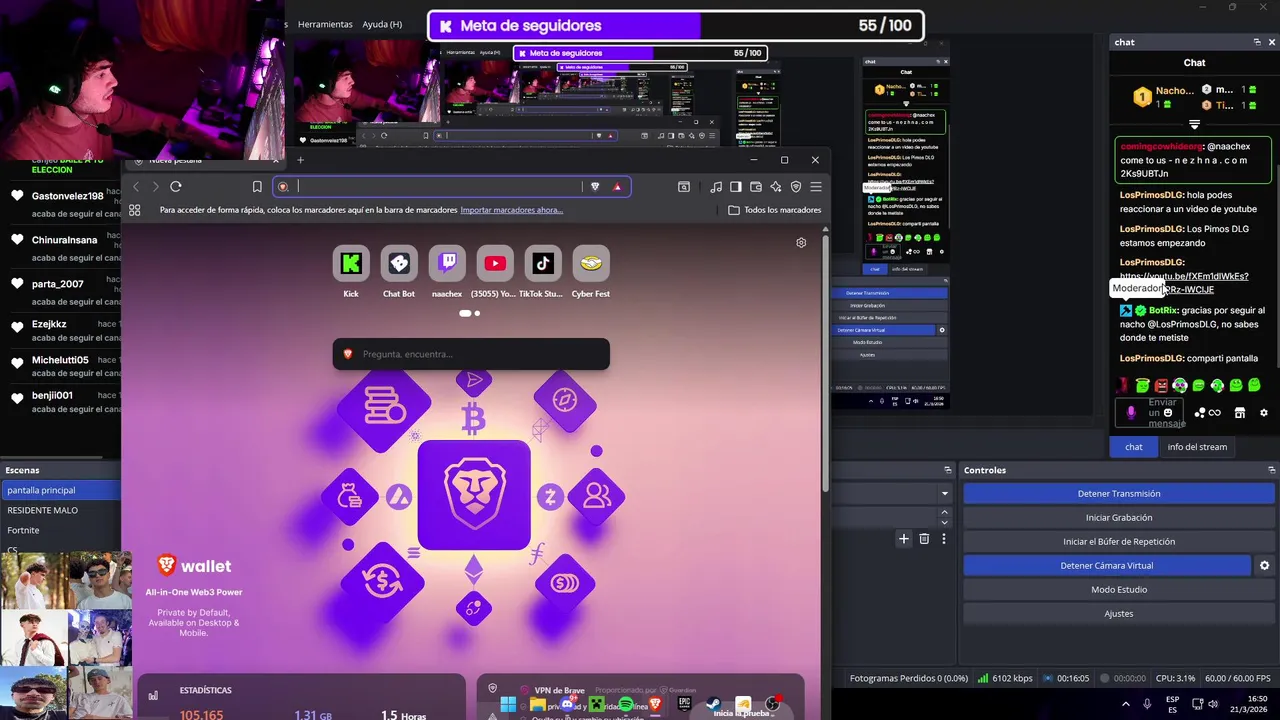
Task: Move source down with down chevron
Action: click(944, 522)
